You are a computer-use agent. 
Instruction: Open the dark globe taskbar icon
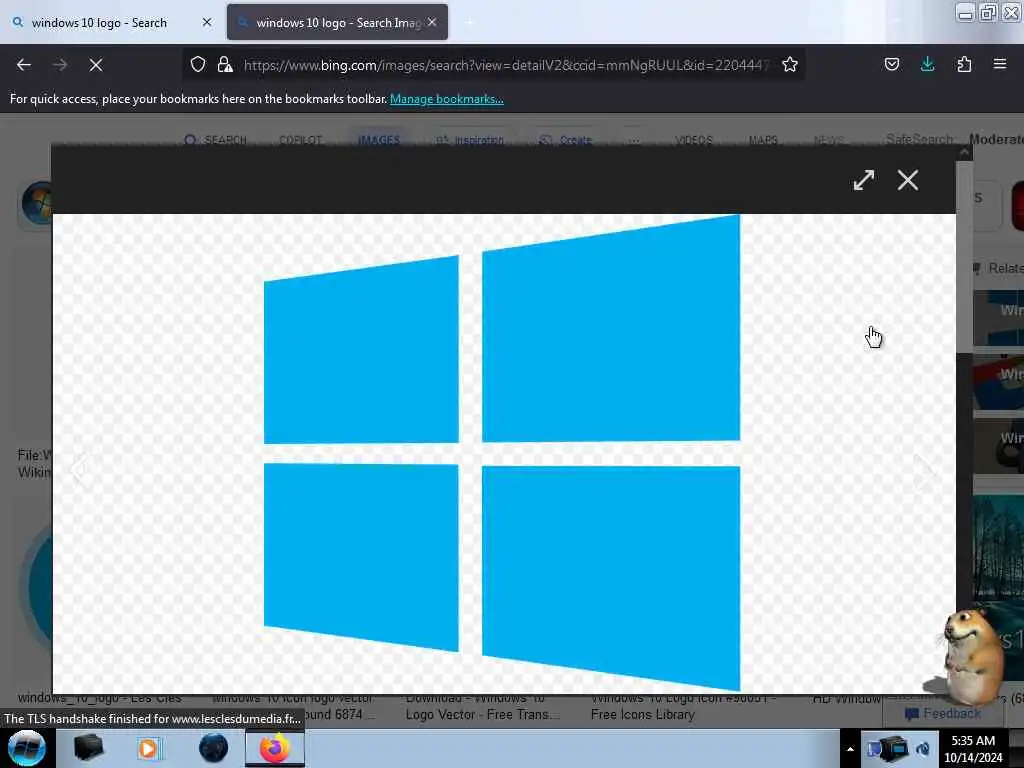[x=214, y=748]
